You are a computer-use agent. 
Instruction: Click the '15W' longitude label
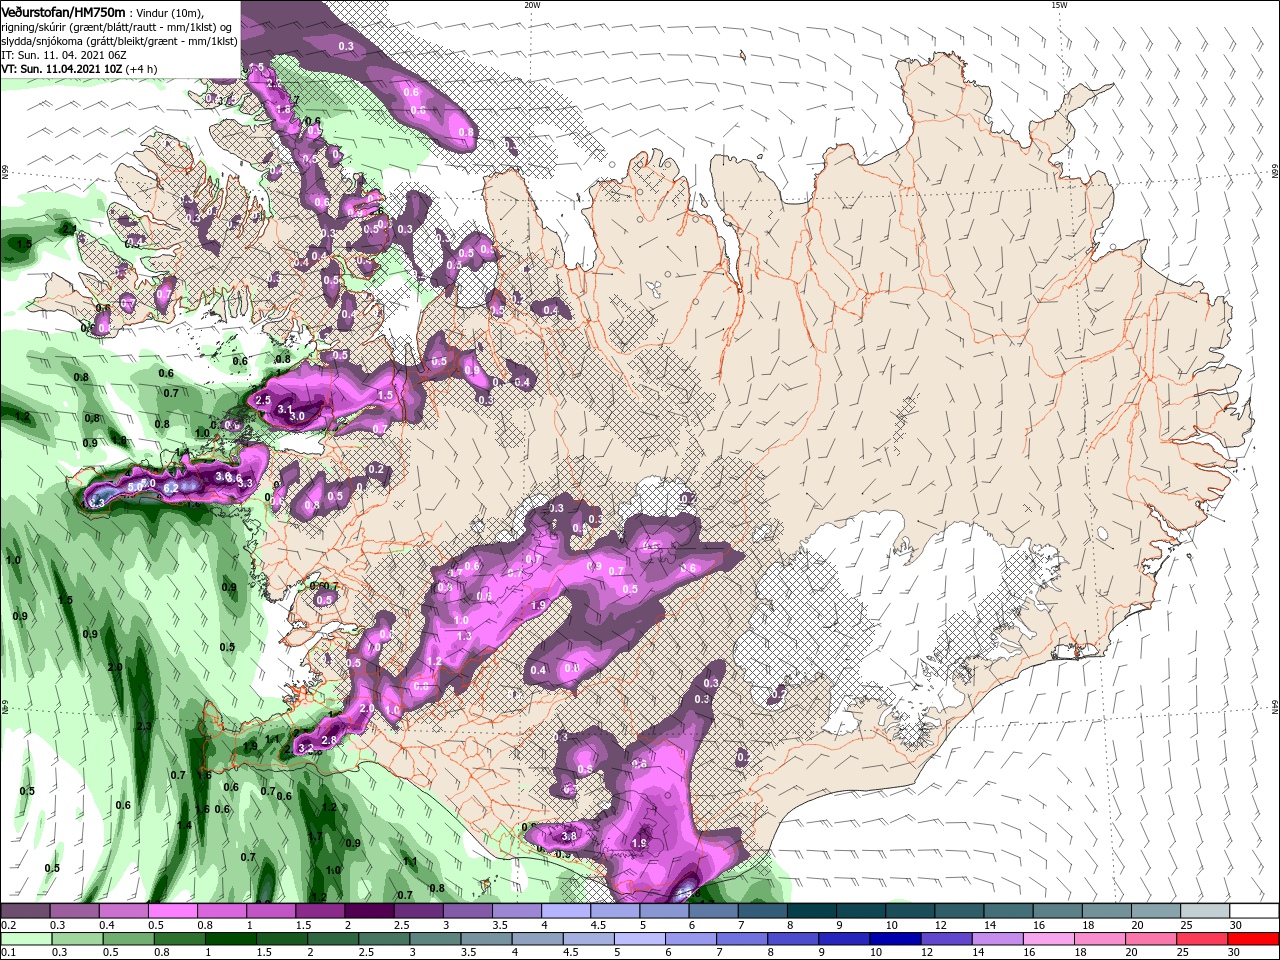click(x=1058, y=5)
